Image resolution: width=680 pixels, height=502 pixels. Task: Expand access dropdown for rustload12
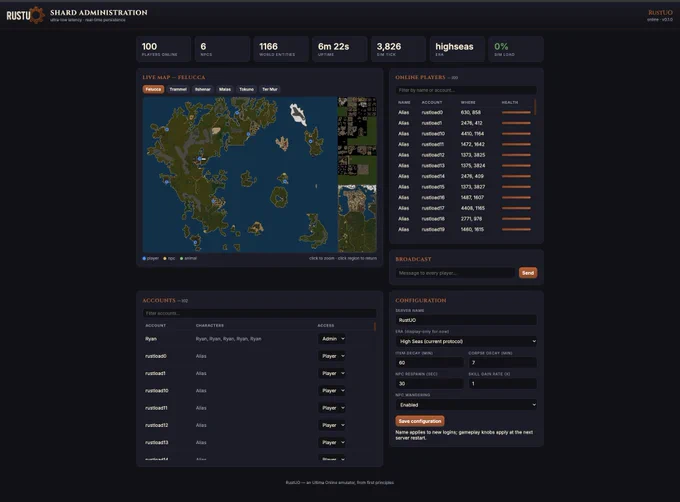coord(332,425)
